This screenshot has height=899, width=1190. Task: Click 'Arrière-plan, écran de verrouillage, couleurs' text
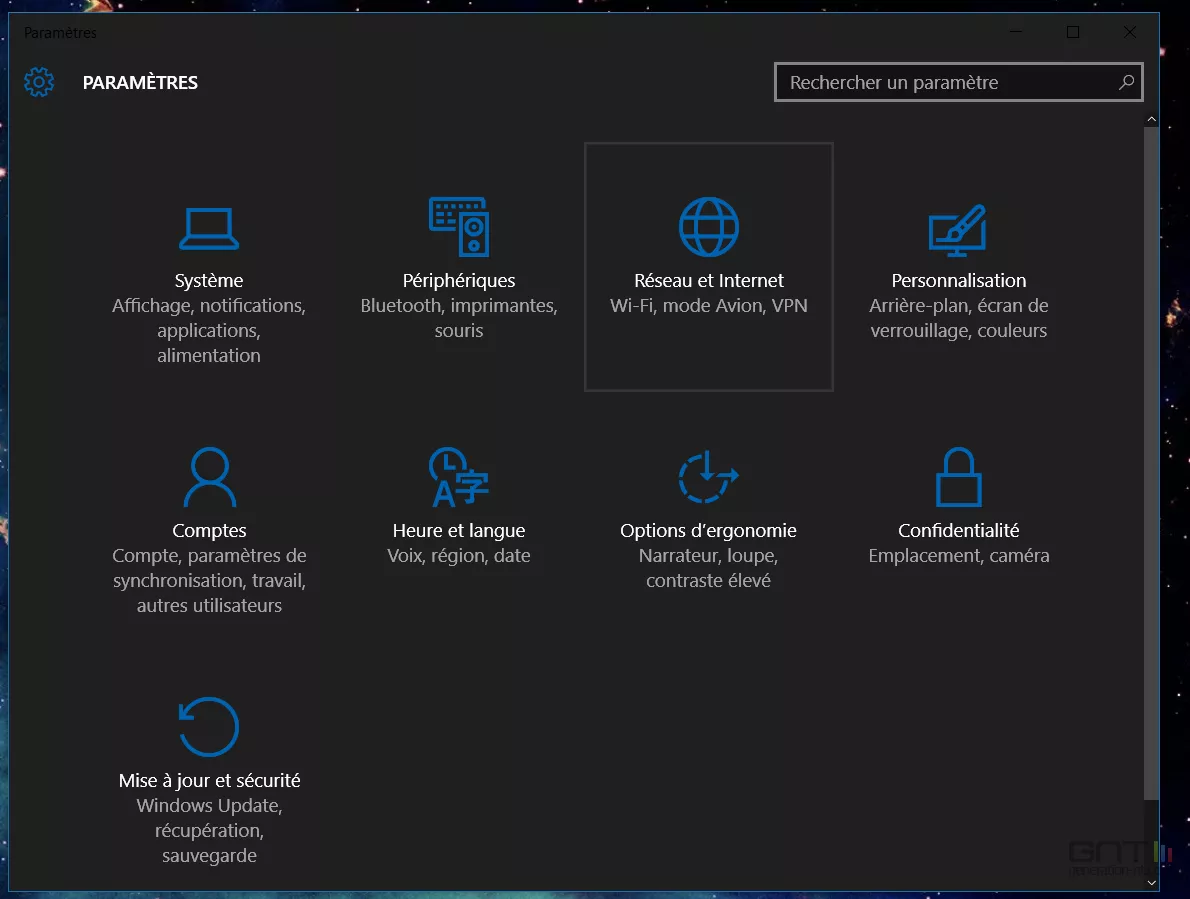959,318
